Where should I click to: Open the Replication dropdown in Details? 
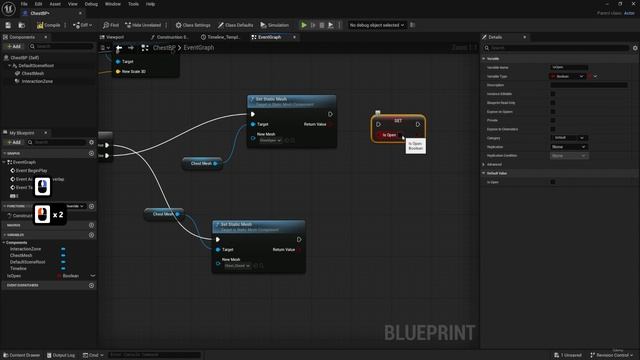click(569, 147)
